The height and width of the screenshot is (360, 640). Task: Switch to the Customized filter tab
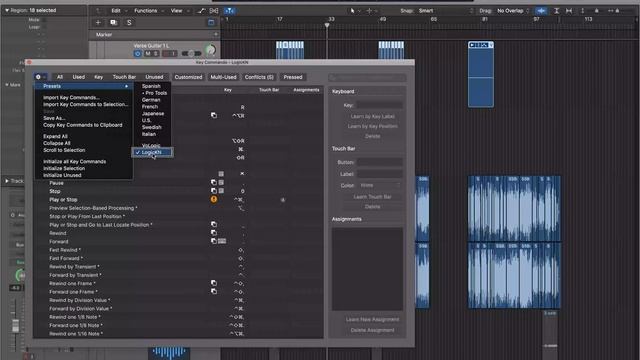click(188, 77)
